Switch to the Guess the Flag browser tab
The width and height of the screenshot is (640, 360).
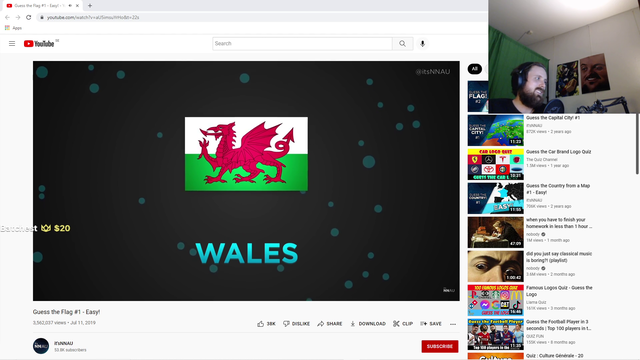[x=41, y=6]
